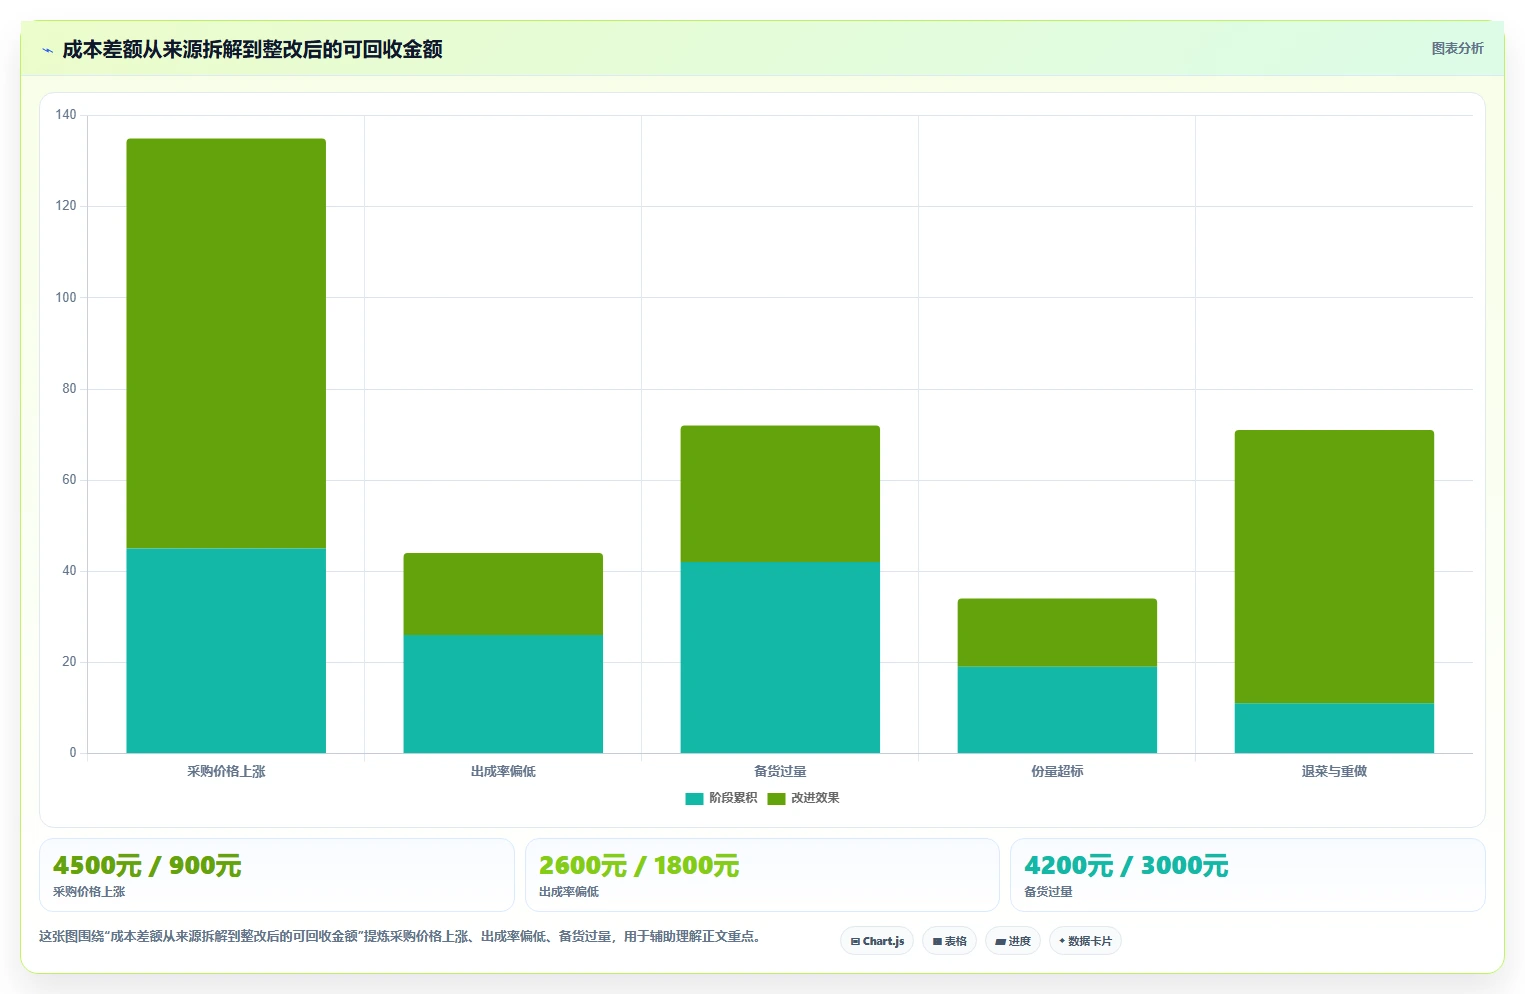Image resolution: width=1525 pixels, height=994 pixels.
Task: Click 备货过量 caption in third card
Action: pyautogui.click(x=1048, y=892)
